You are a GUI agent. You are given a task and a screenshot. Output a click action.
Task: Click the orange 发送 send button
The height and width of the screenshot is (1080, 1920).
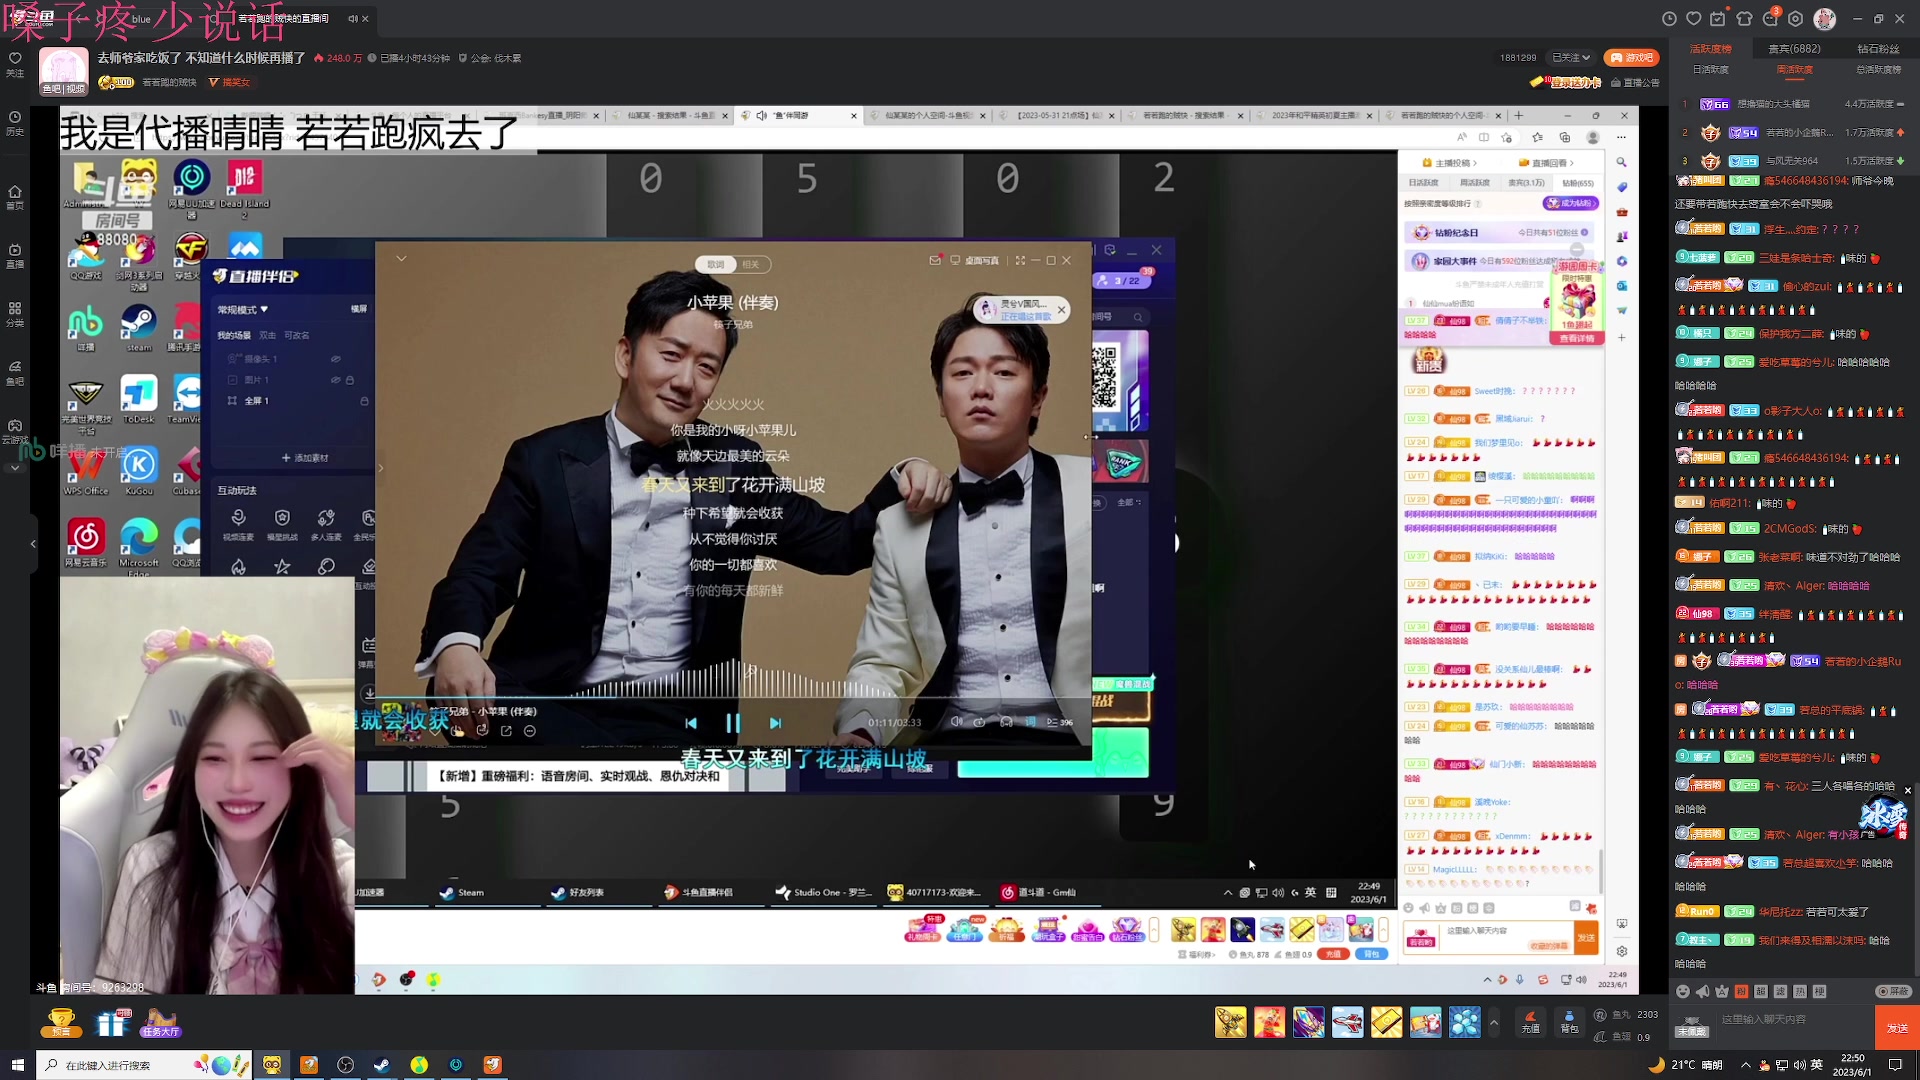point(1897,1027)
